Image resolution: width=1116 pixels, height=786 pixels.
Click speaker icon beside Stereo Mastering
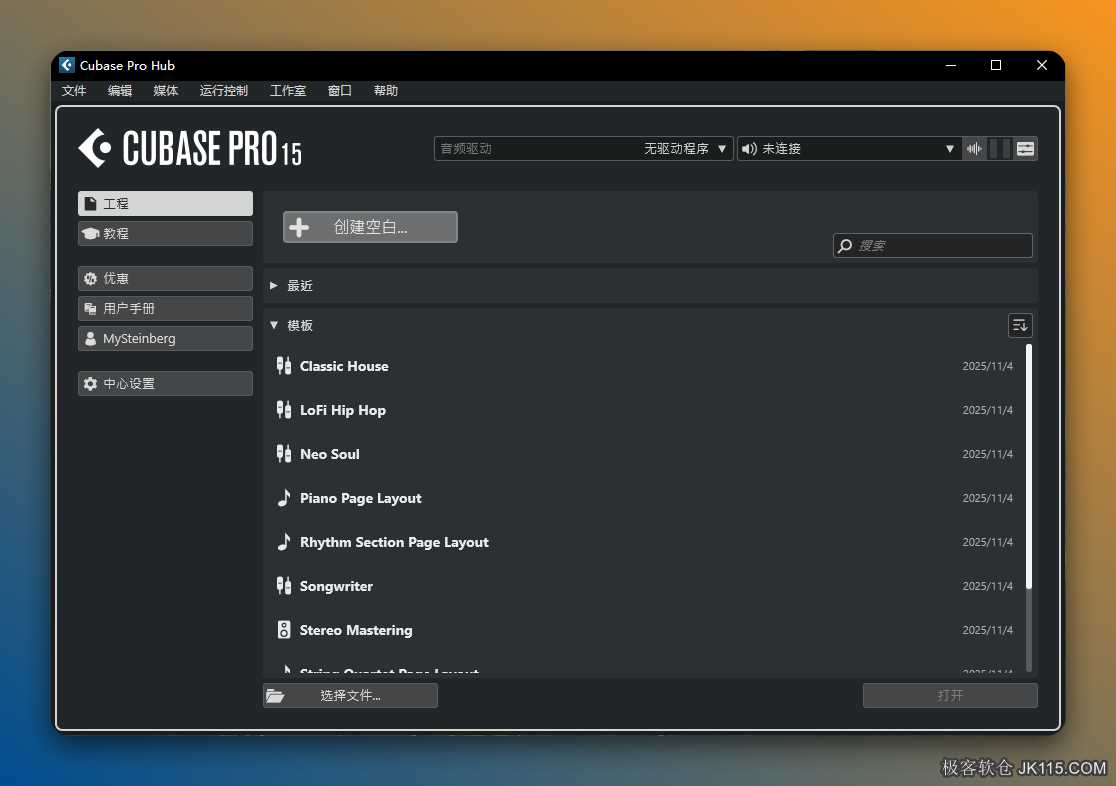pyautogui.click(x=283, y=630)
